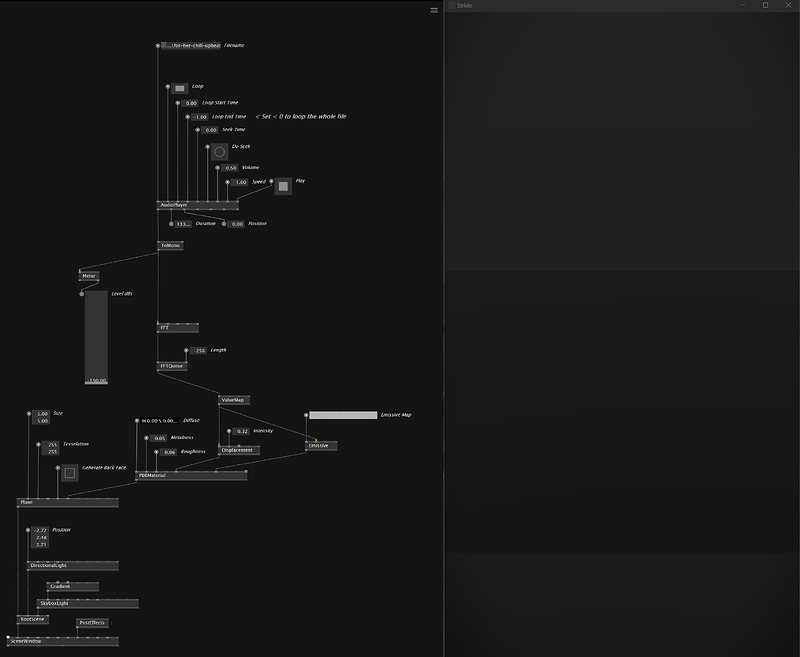
Task: Select the DirectionalLight node
Action: coord(72,566)
